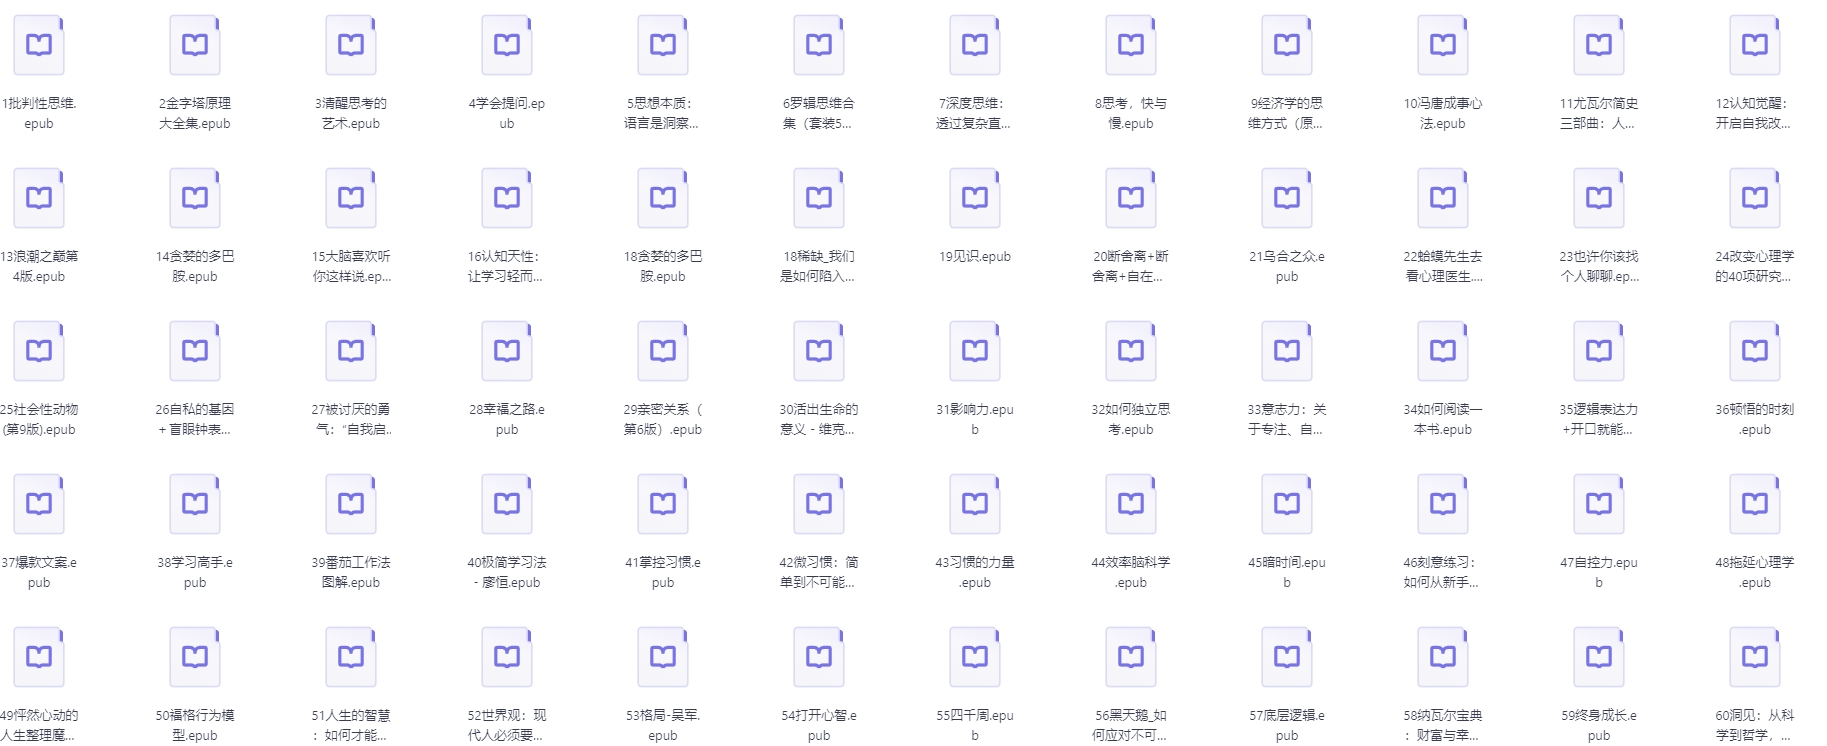Pick the 49怦然心动的人生整理魔法 file icon
Image resolution: width=1827 pixels, height=746 pixels.
[39, 657]
